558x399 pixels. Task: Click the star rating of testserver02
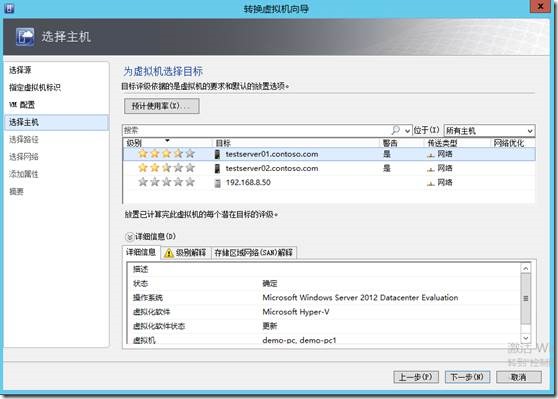[167, 168]
